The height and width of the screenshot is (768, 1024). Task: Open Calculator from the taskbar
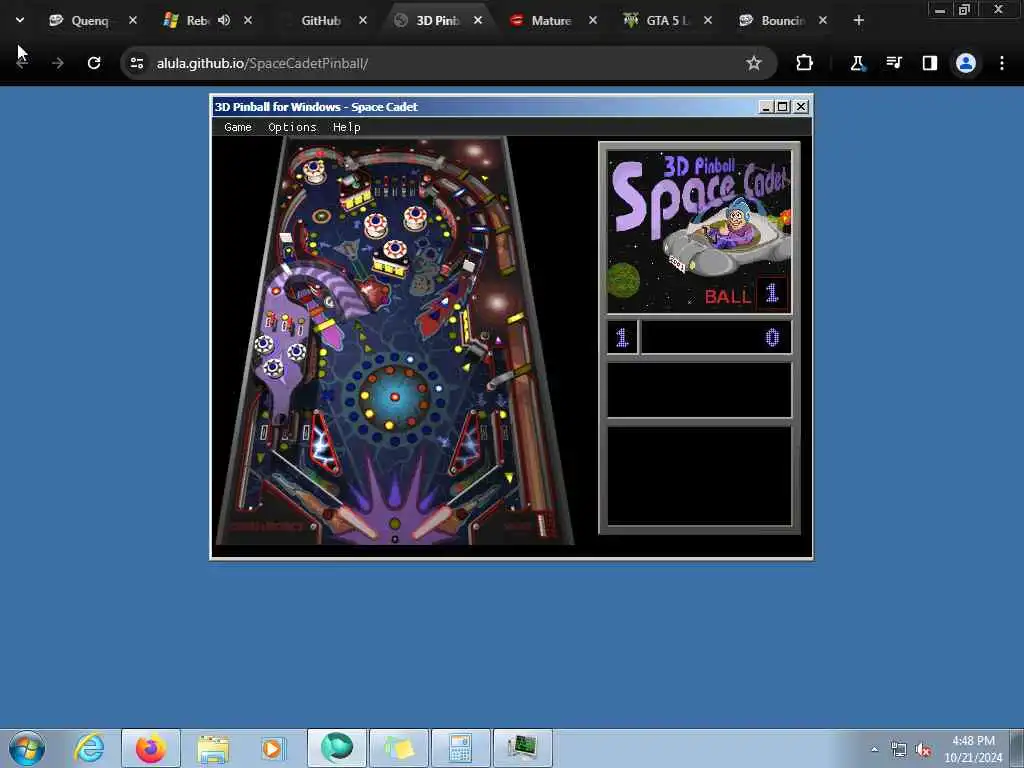coord(460,748)
